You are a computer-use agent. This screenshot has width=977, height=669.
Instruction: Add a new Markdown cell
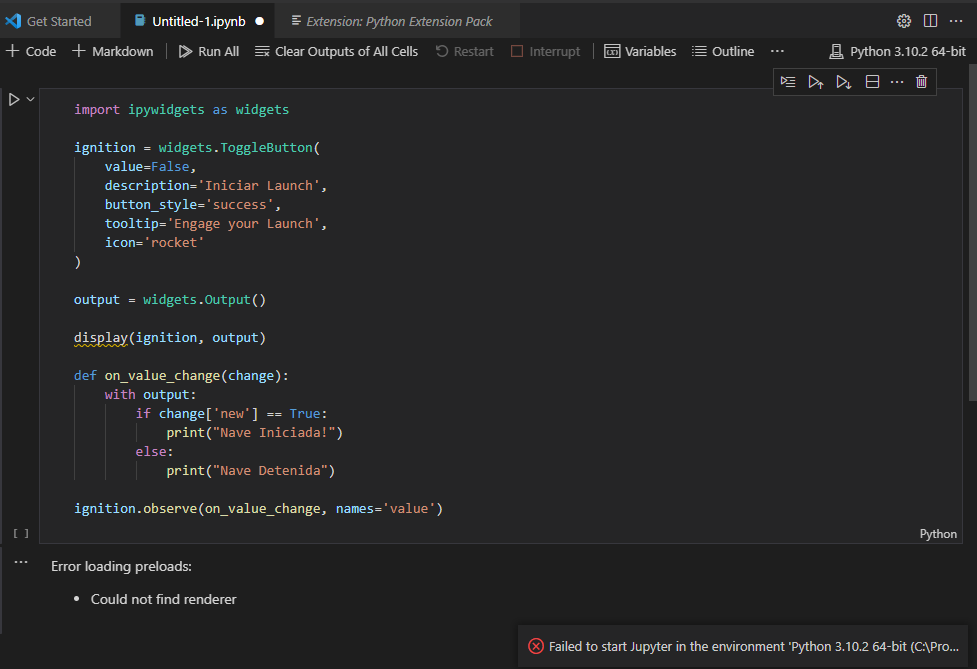click(x=113, y=51)
